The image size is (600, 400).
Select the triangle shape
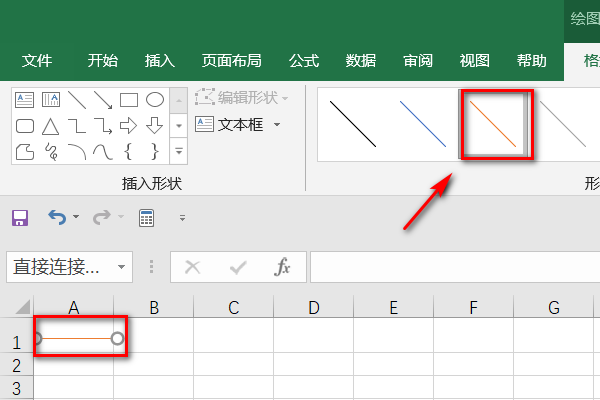pyautogui.click(x=51, y=126)
